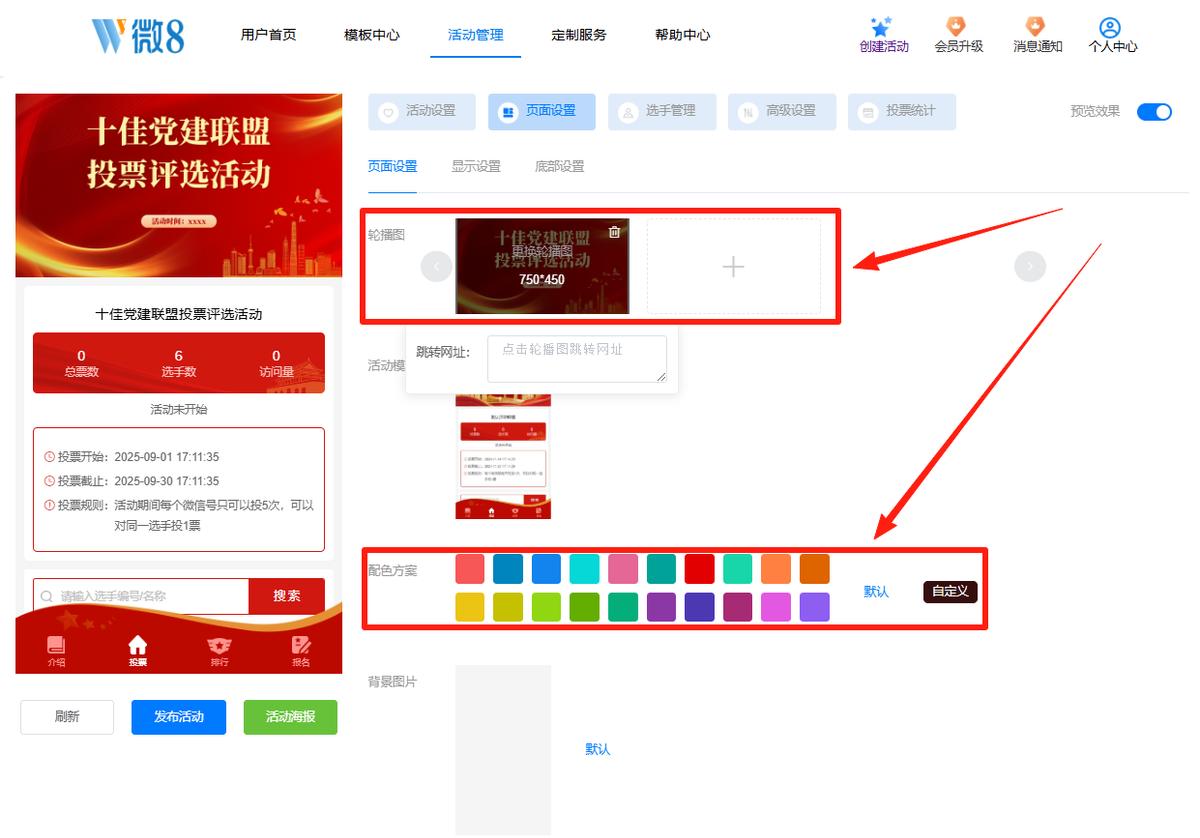The width and height of the screenshot is (1200, 838).
Task: Switch to the 活动设置 step tab
Action: [x=422, y=112]
